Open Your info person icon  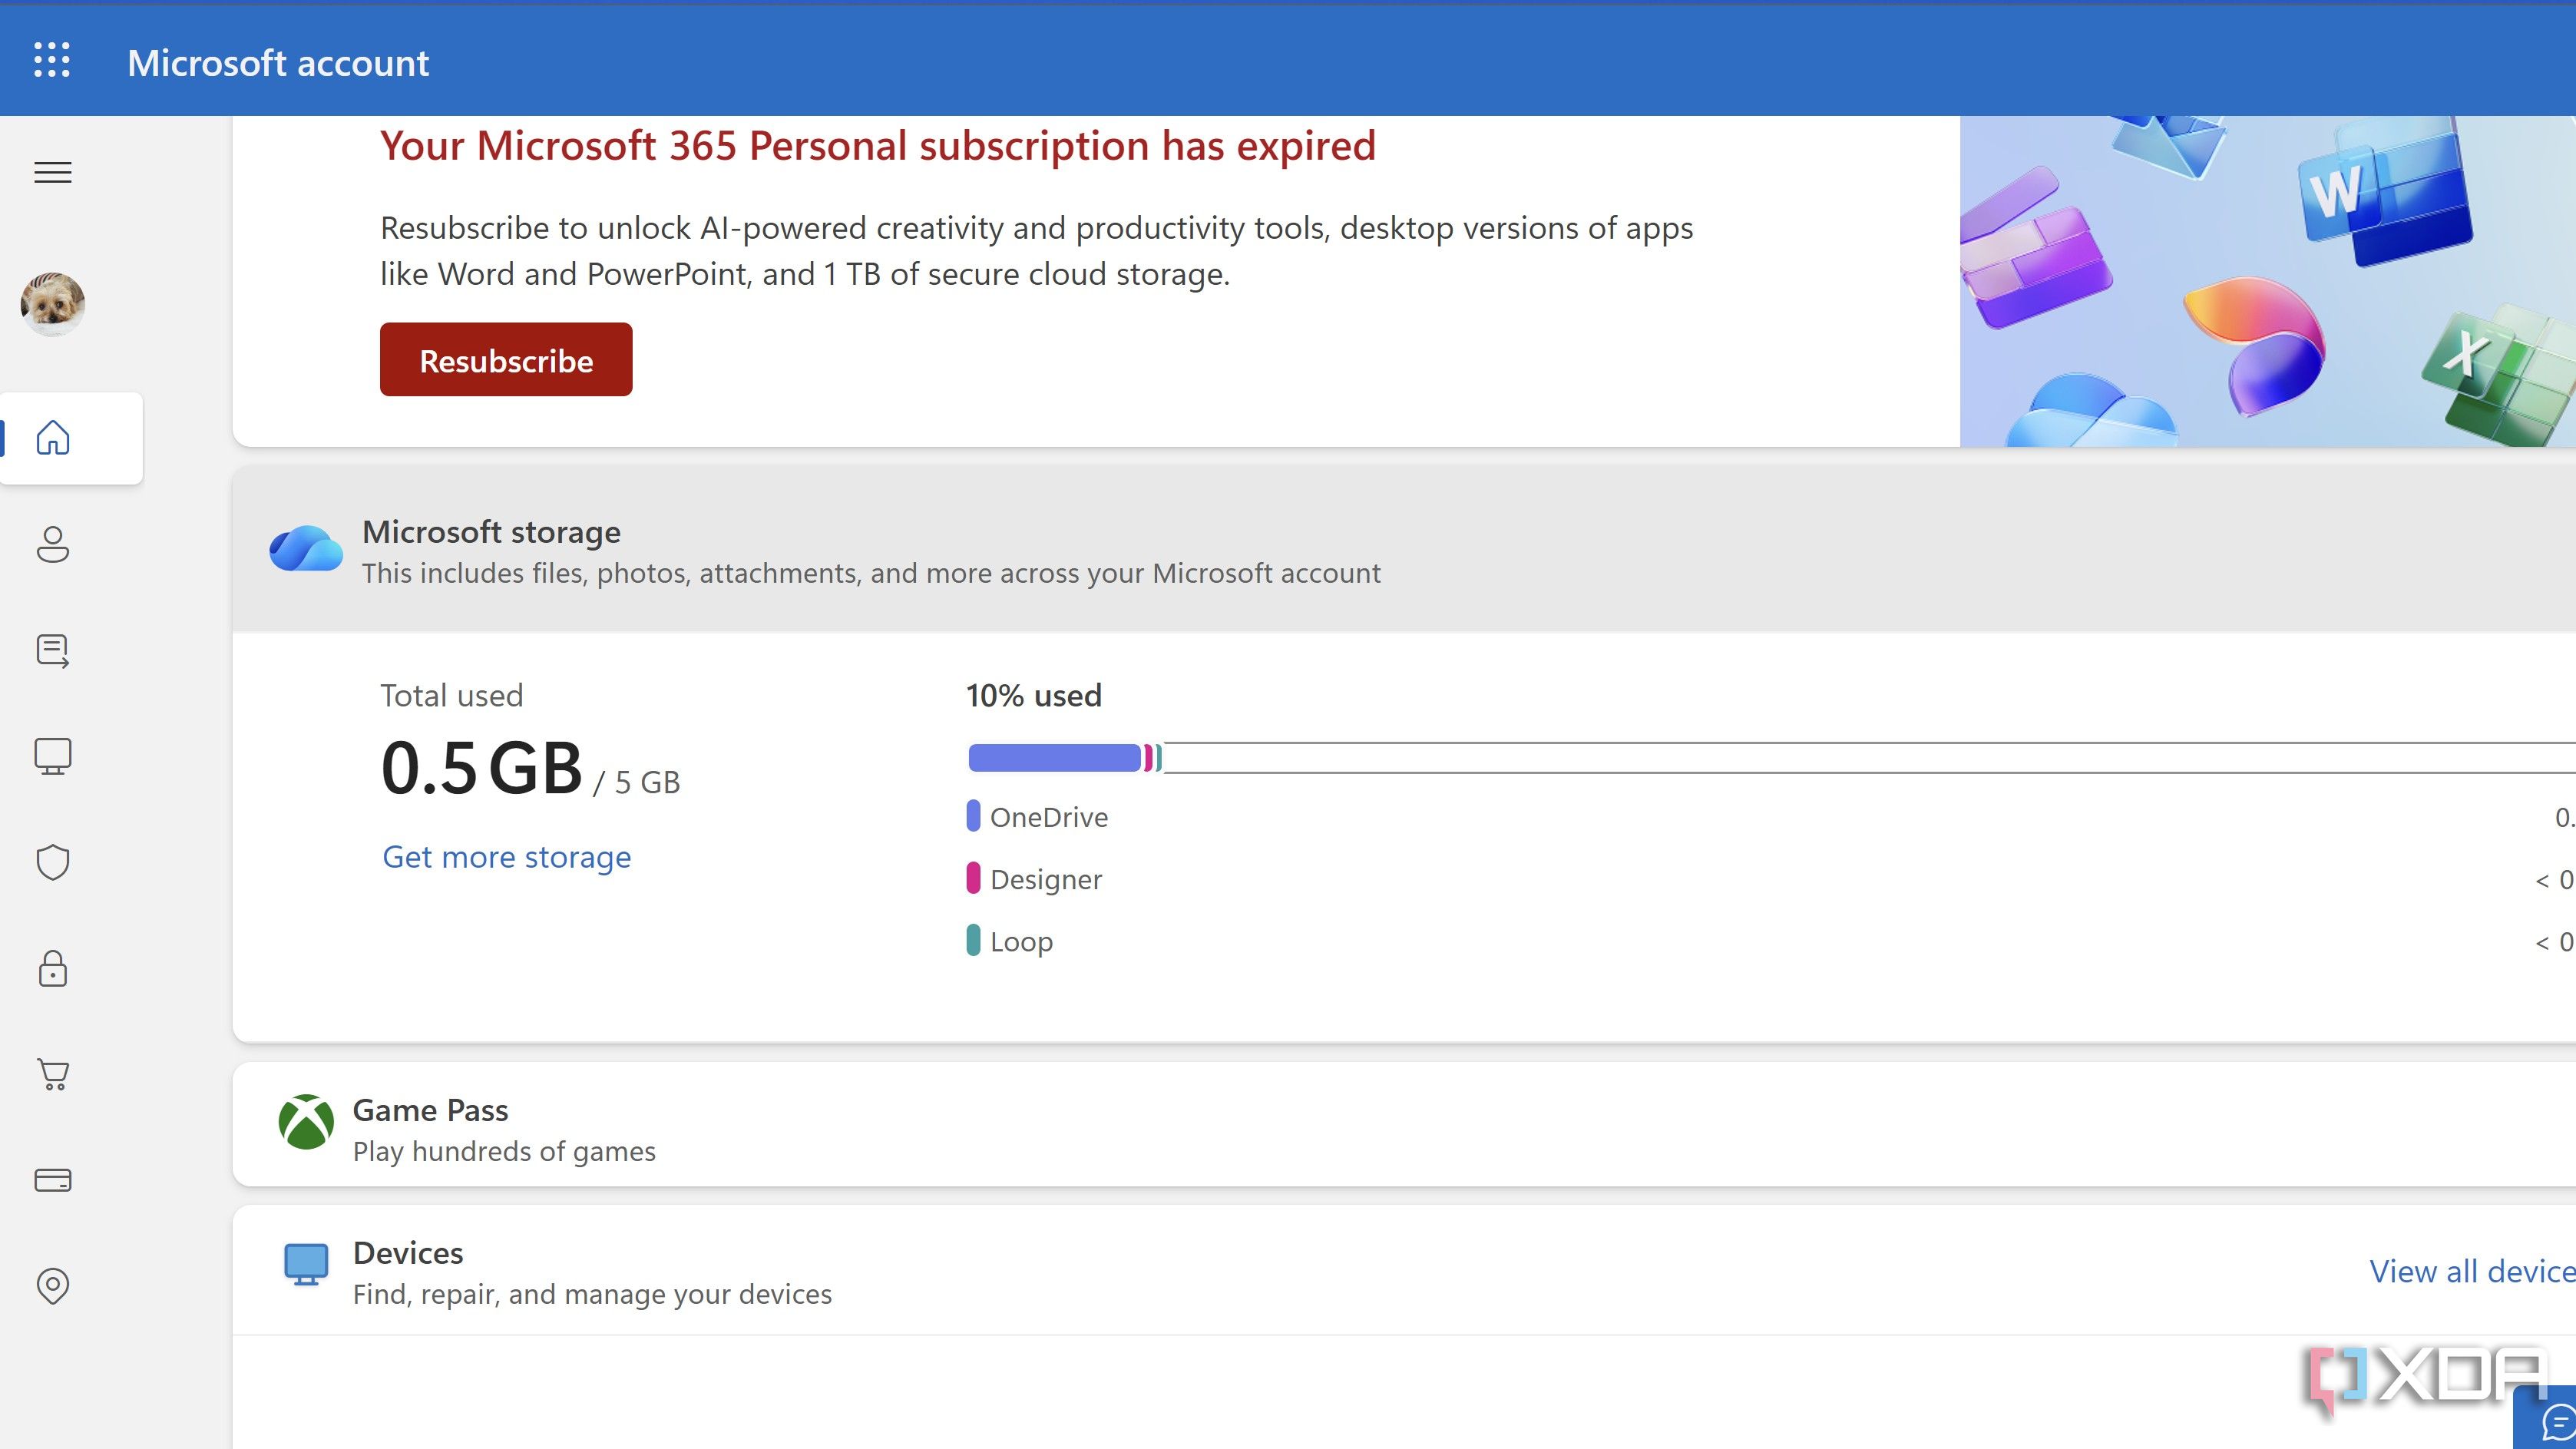53,544
